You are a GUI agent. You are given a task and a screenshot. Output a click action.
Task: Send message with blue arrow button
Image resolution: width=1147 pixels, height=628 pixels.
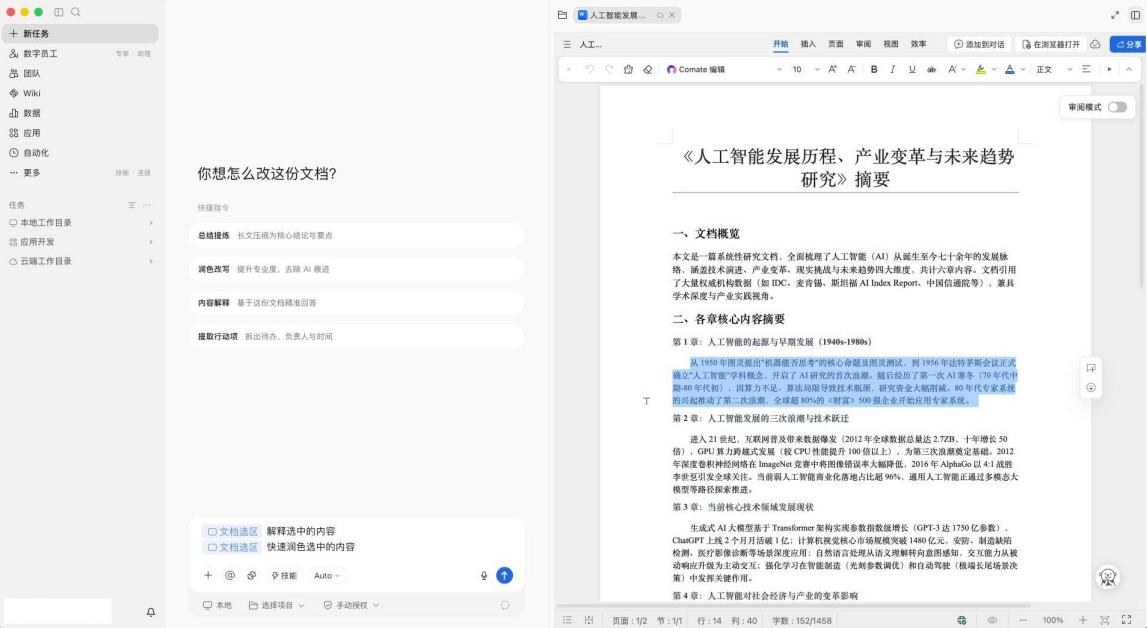504,575
